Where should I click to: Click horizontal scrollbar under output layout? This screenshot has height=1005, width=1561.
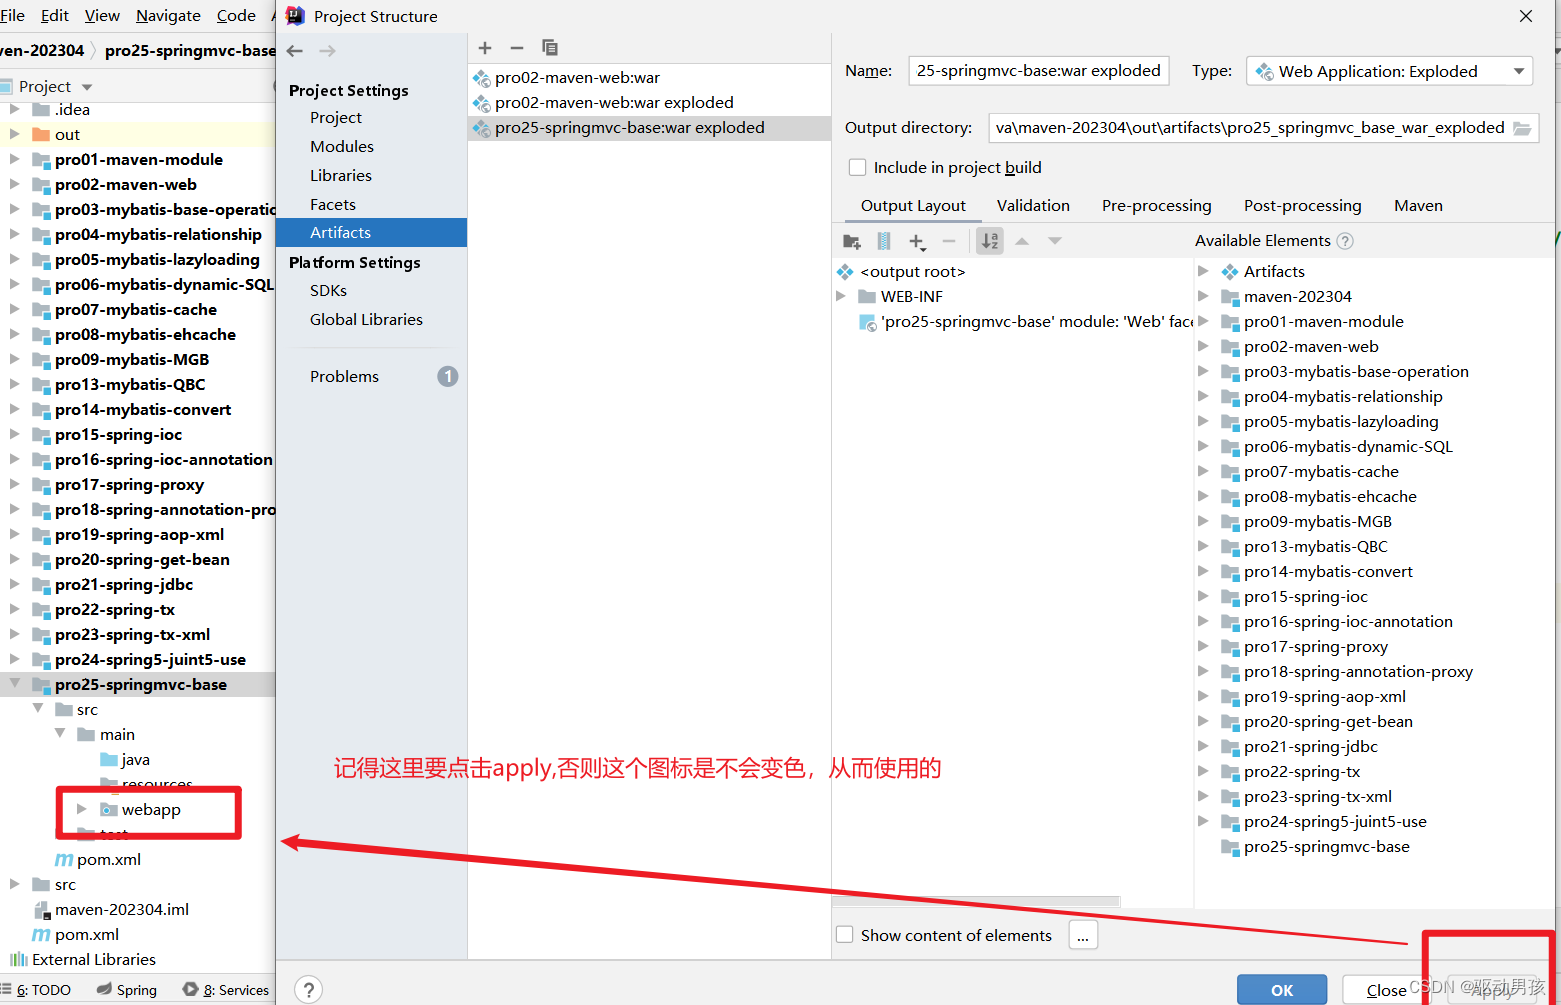pos(977,901)
